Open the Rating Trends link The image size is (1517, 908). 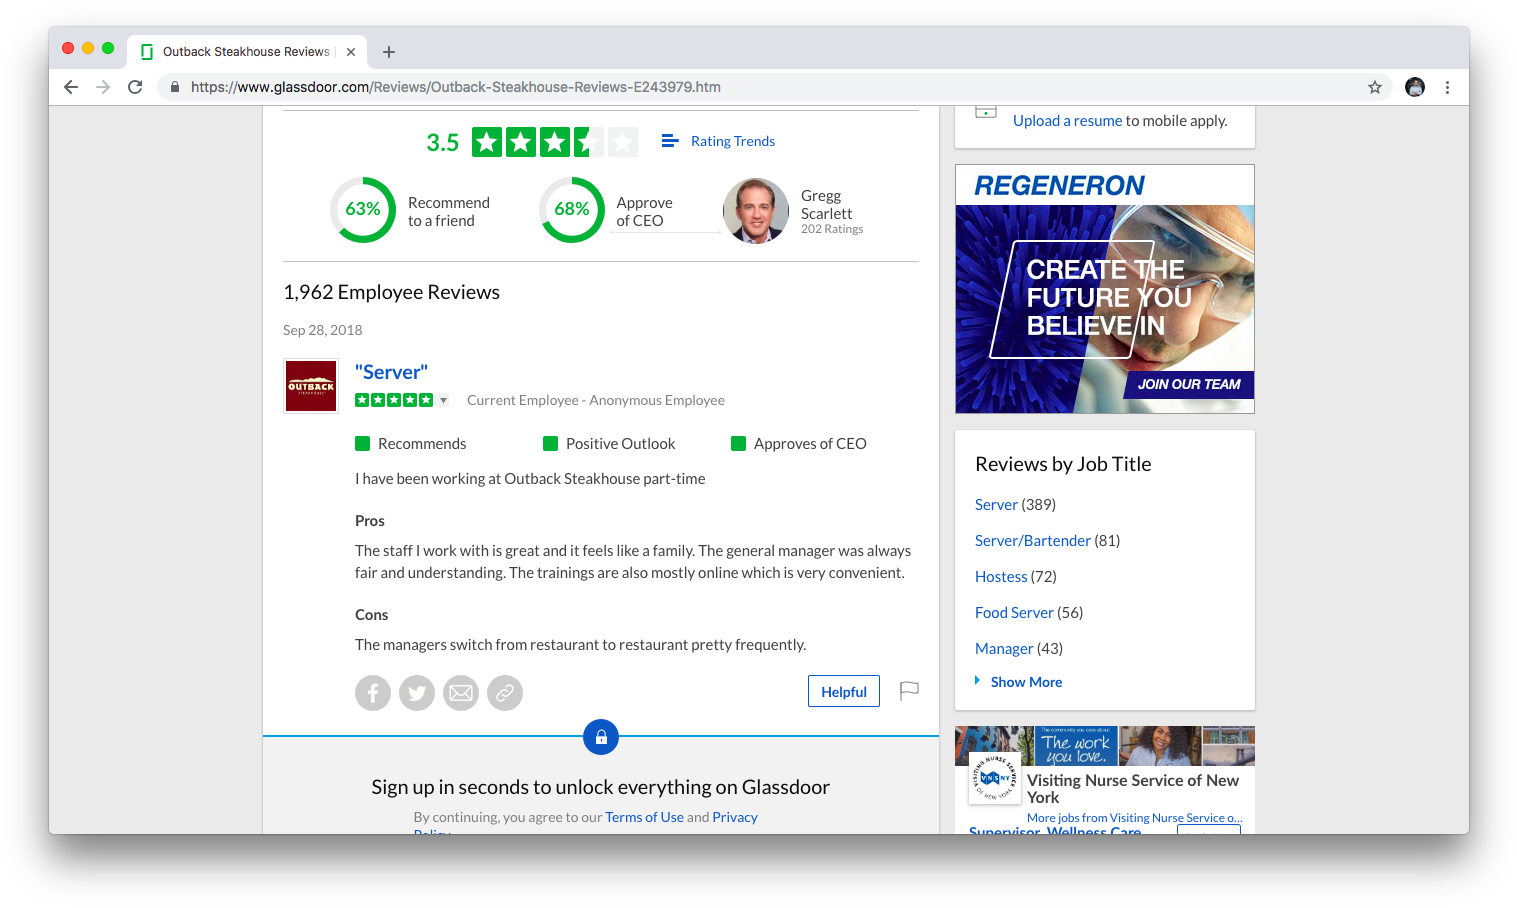pyautogui.click(x=733, y=141)
